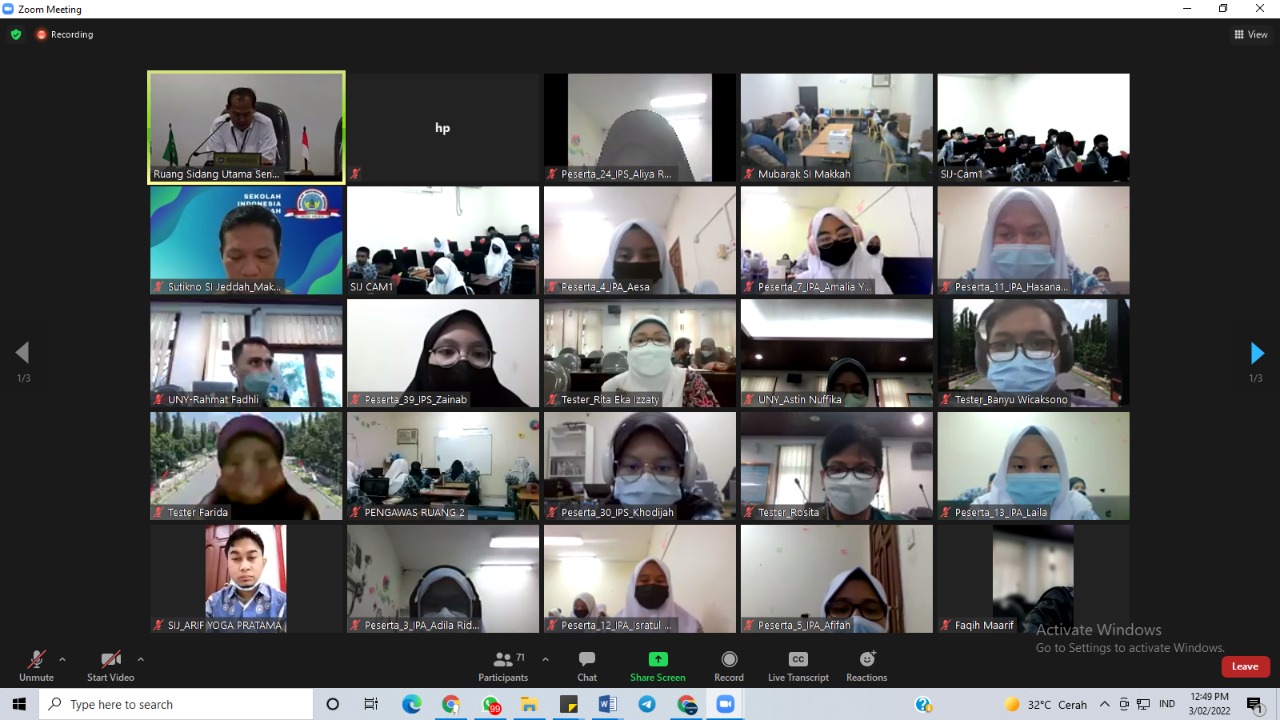Open the Chat panel

(587, 666)
